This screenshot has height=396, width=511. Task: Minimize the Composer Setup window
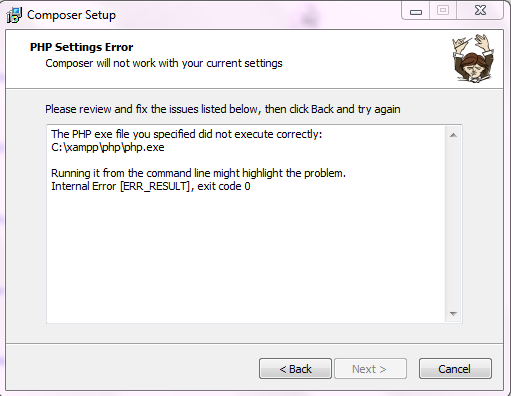(416, 11)
